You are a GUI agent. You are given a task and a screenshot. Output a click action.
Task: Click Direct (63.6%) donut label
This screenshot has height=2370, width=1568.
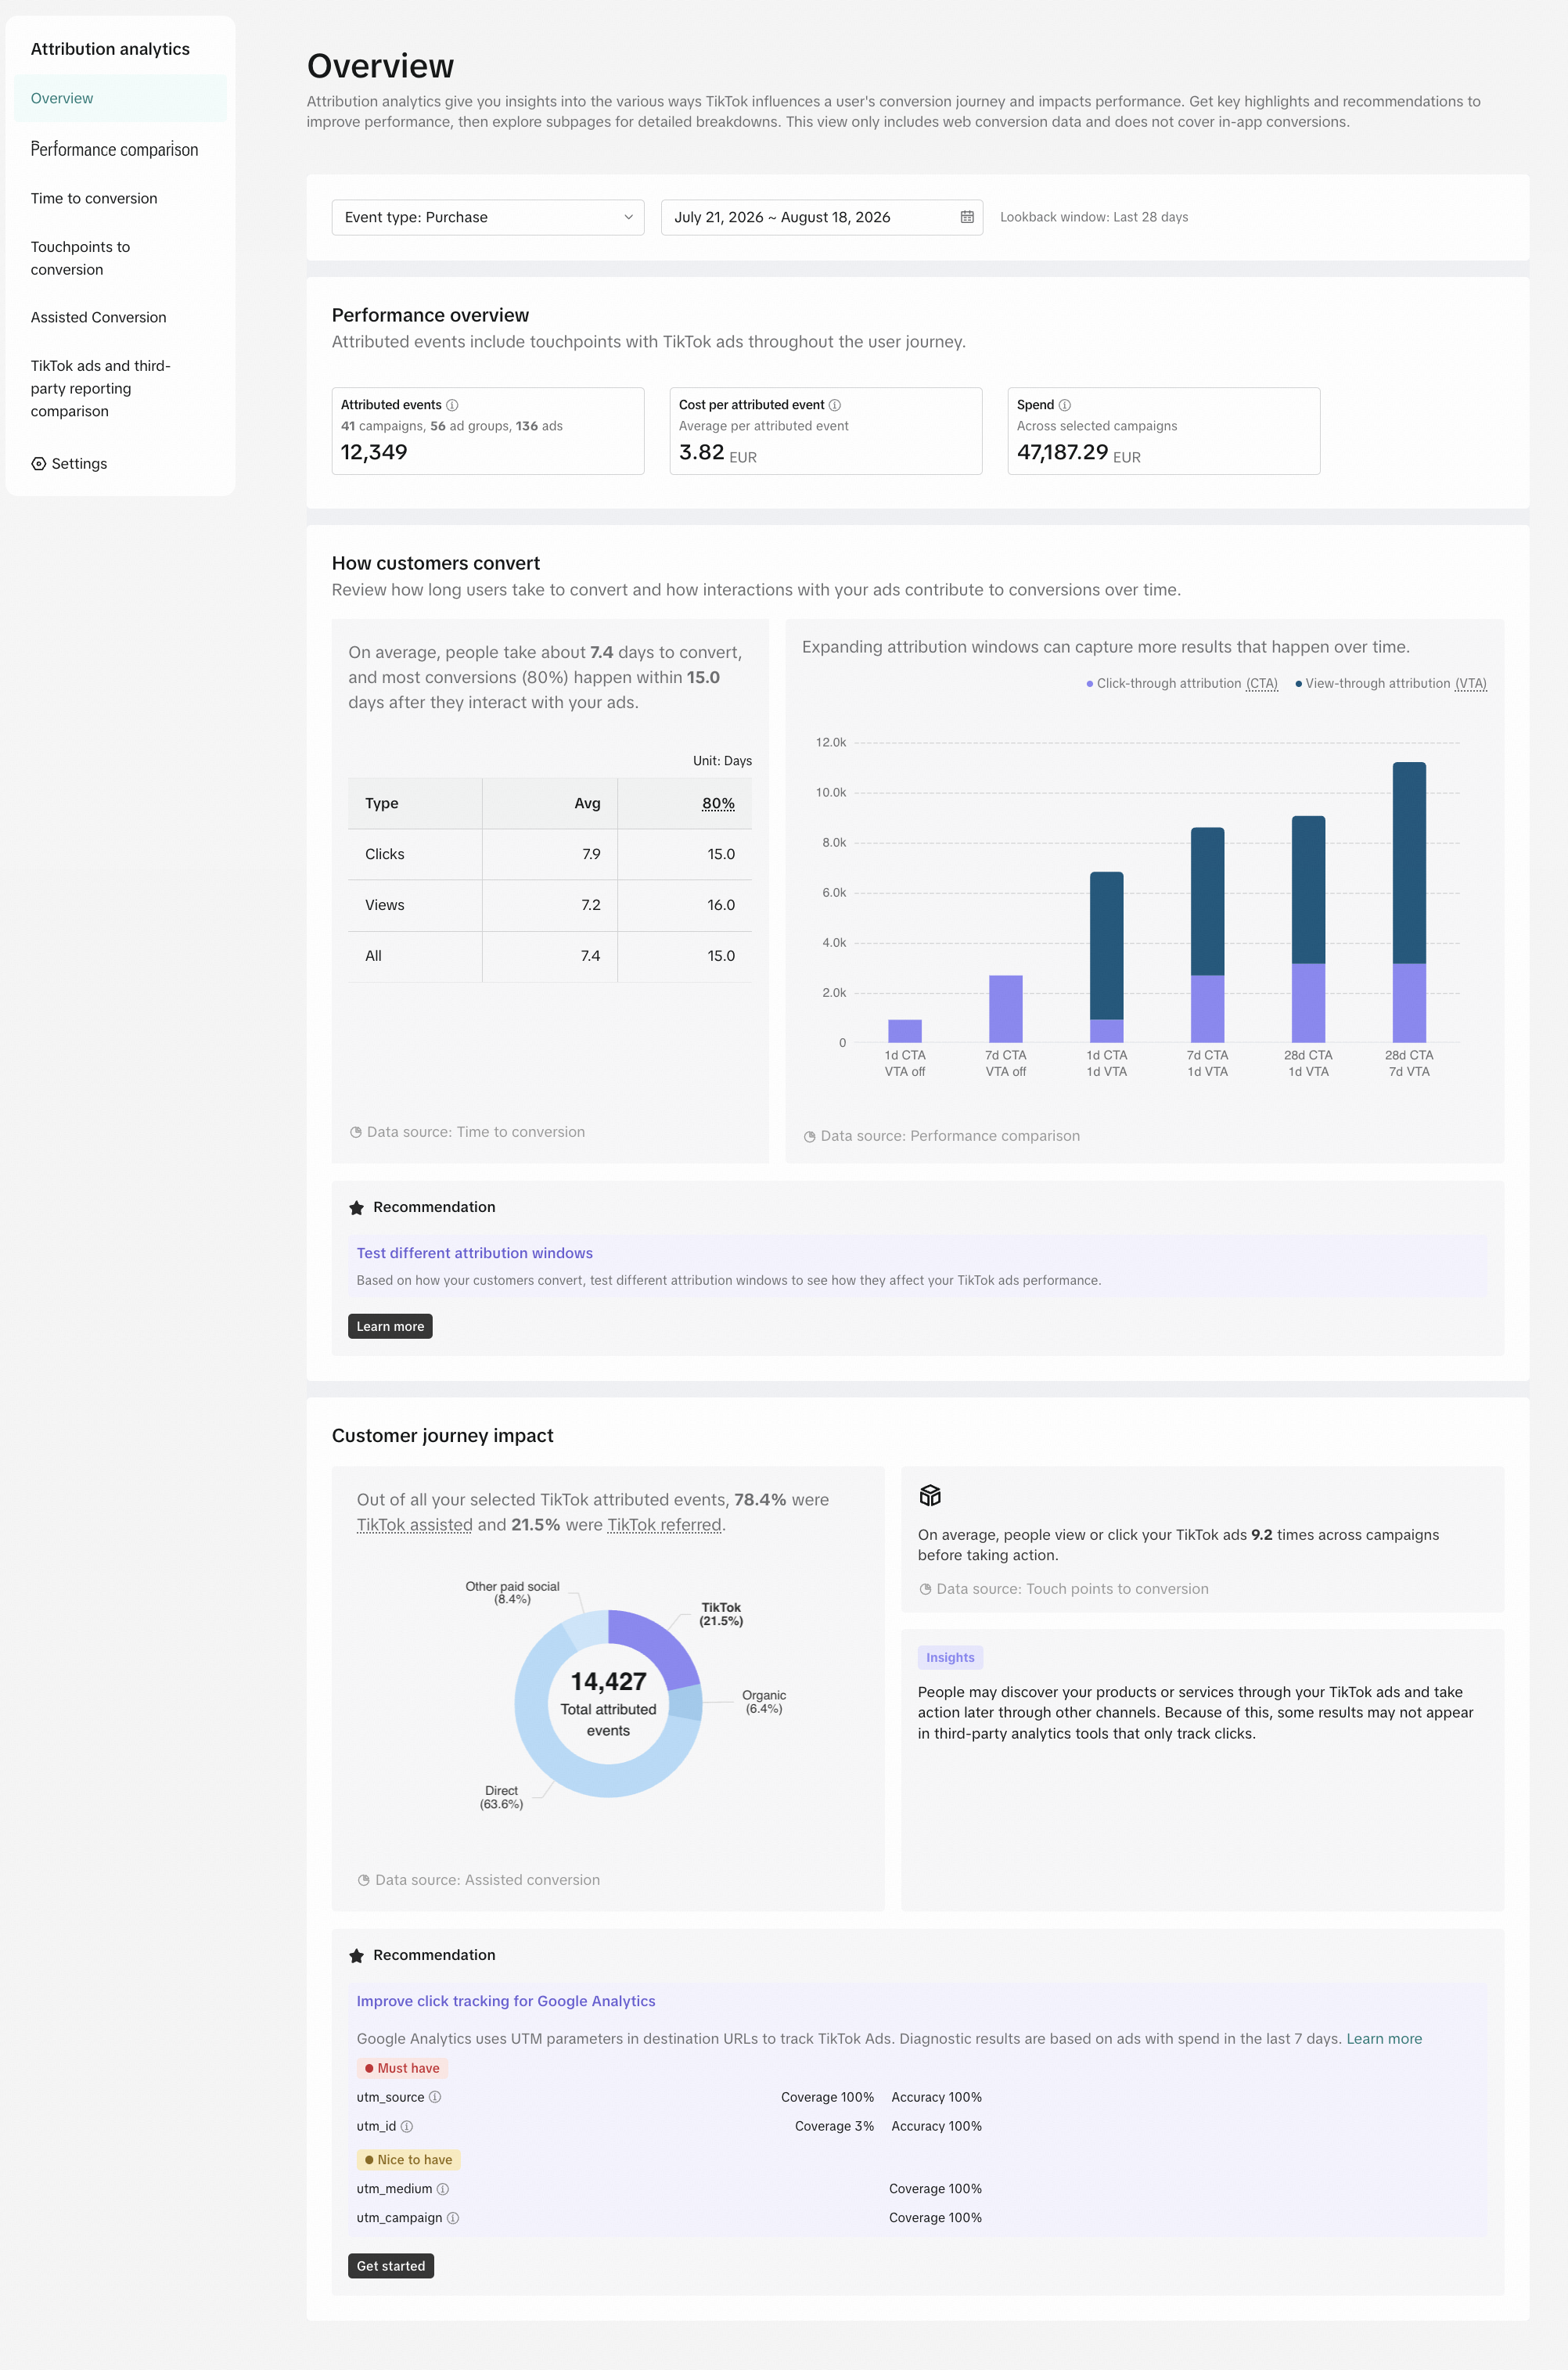click(x=501, y=1797)
